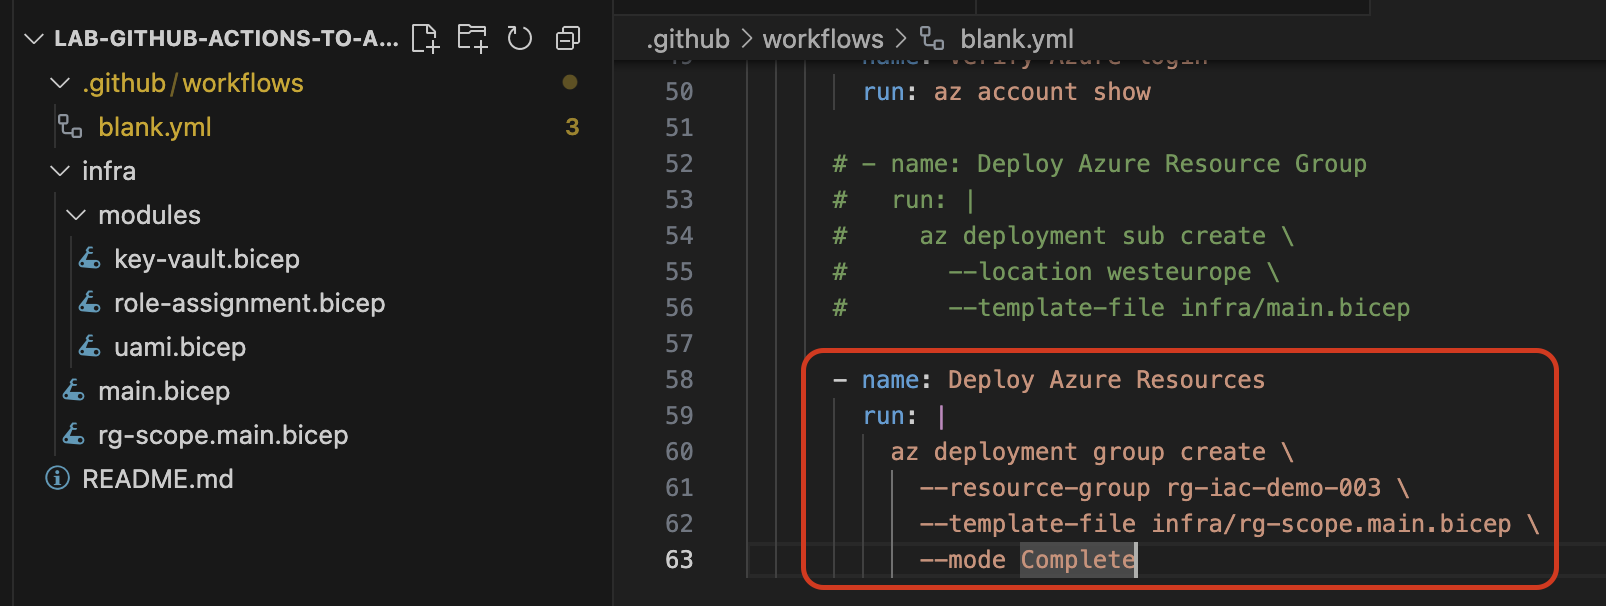
Task: Click the Bicep icon beside key-vault.bicep
Action: pyautogui.click(x=90, y=259)
